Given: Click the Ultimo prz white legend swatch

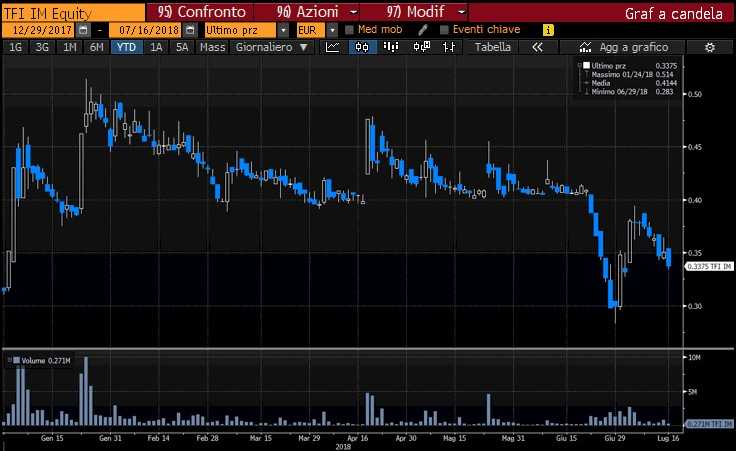Looking at the screenshot, I should pyautogui.click(x=586, y=65).
